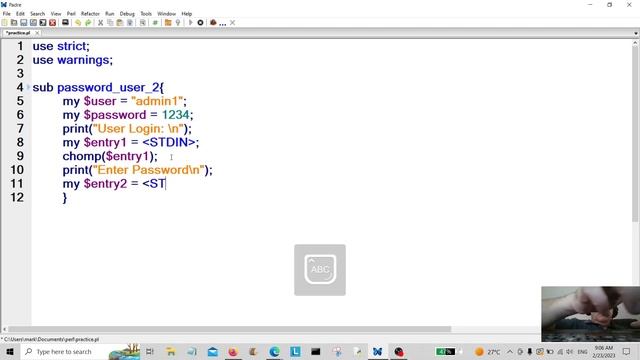The width and height of the screenshot is (640, 360).
Task: Click on 'password_user_2' subroutine name
Action: click(108, 87)
